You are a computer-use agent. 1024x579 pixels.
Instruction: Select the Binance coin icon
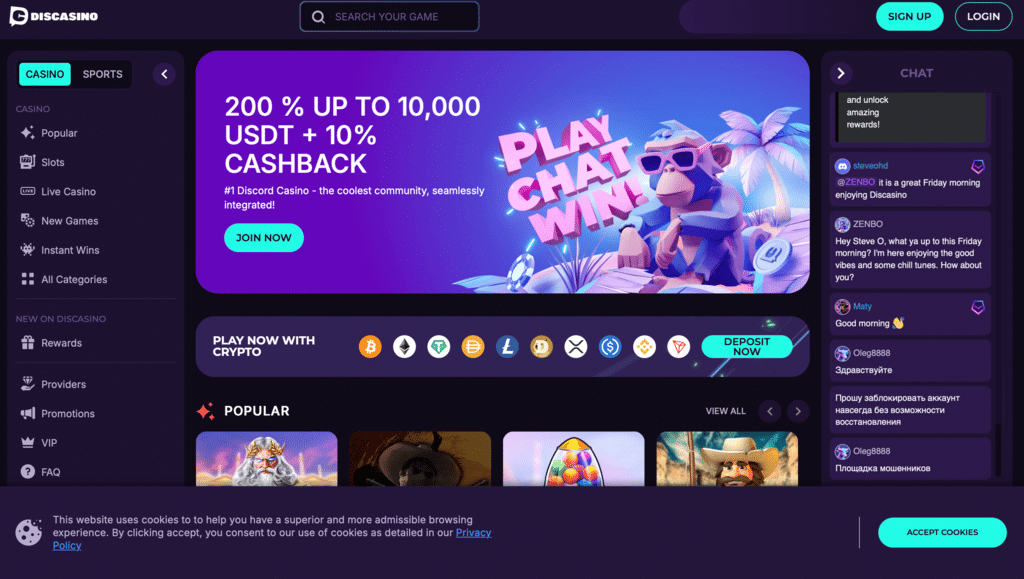tap(644, 347)
